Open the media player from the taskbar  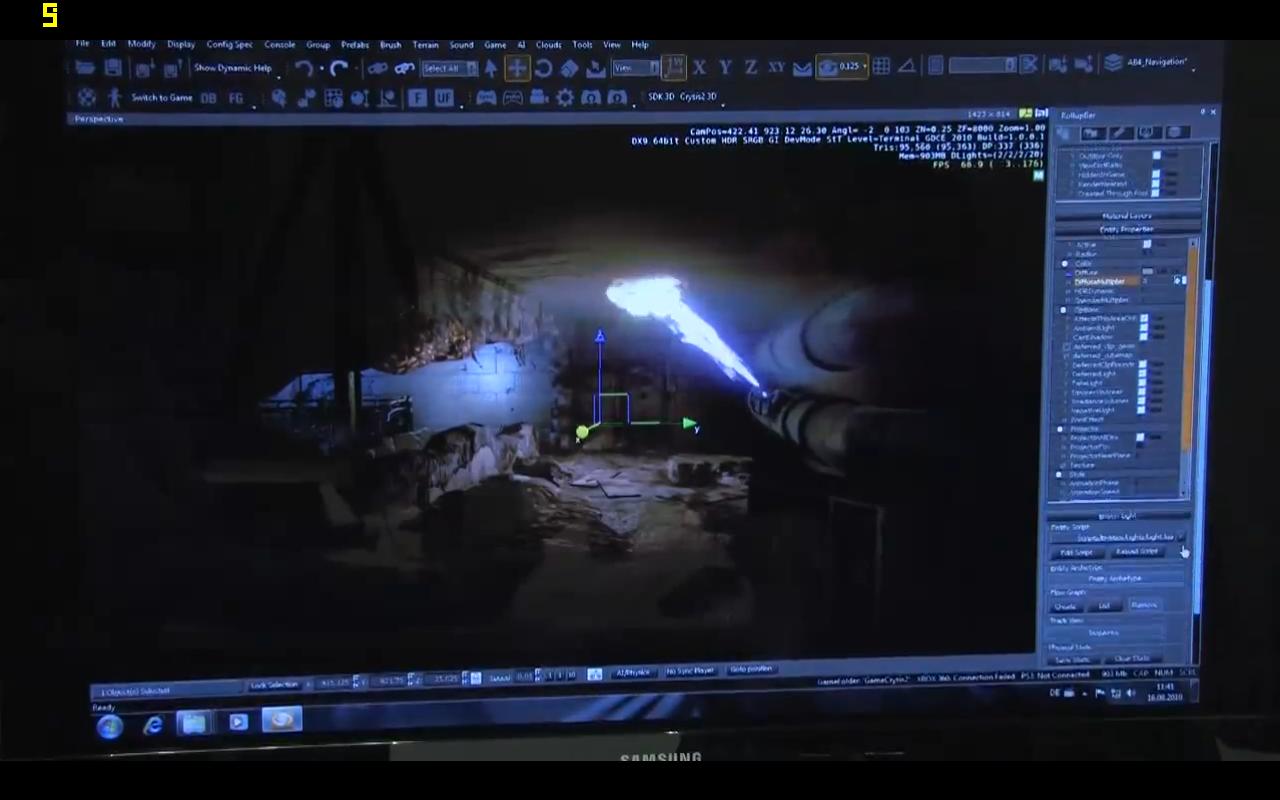coord(238,722)
